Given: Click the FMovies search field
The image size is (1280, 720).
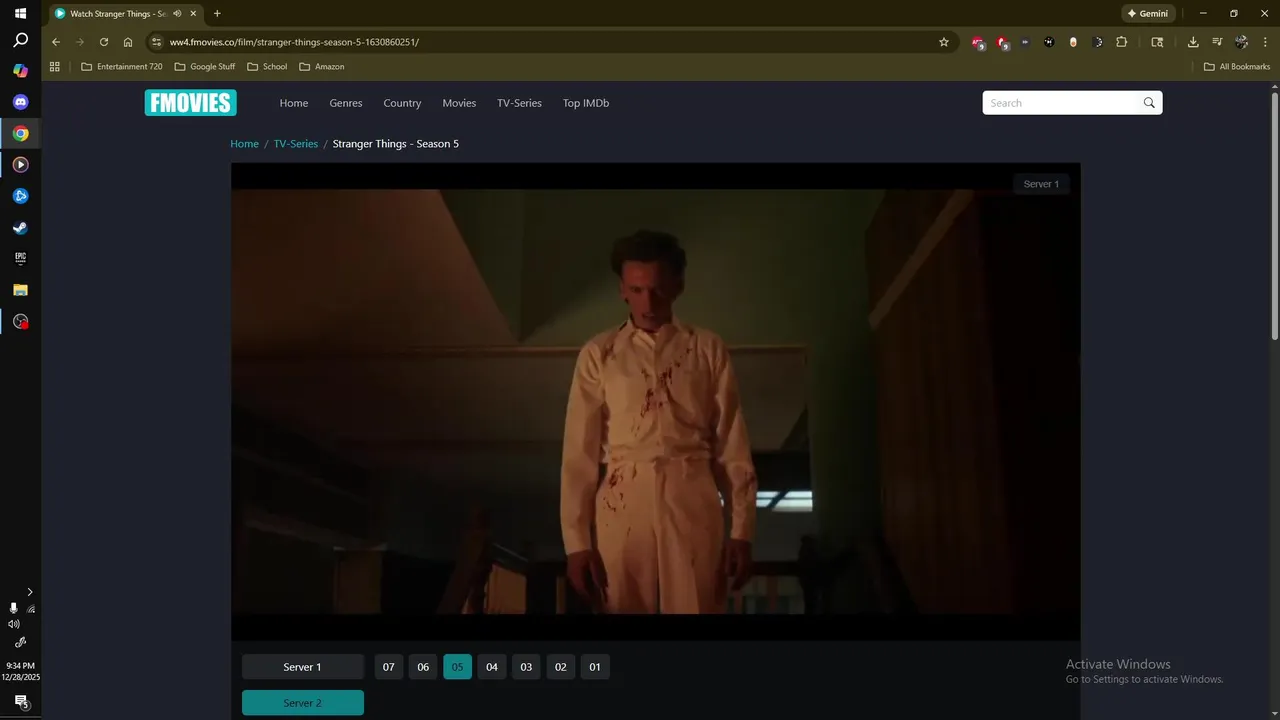Looking at the screenshot, I should tap(1062, 103).
